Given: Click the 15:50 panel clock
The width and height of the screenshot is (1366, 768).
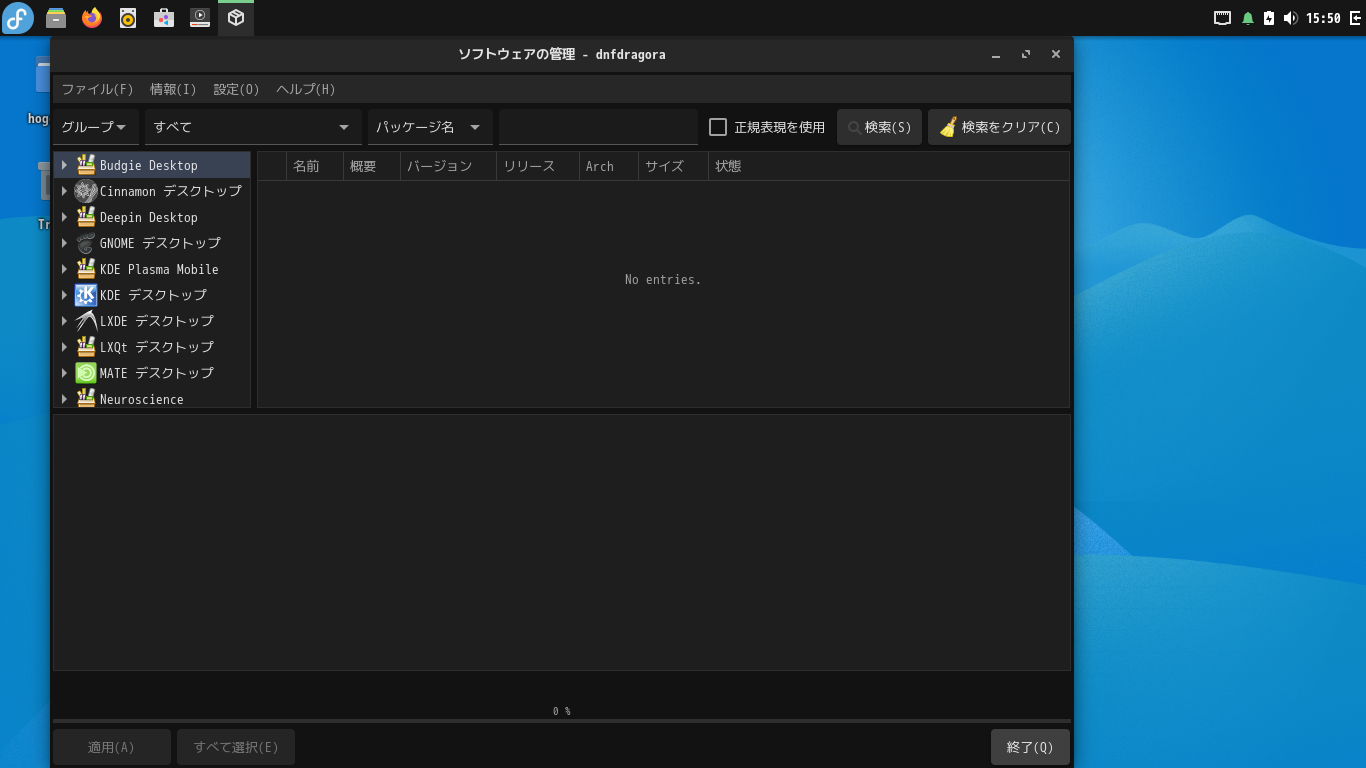Looking at the screenshot, I should (1323, 18).
